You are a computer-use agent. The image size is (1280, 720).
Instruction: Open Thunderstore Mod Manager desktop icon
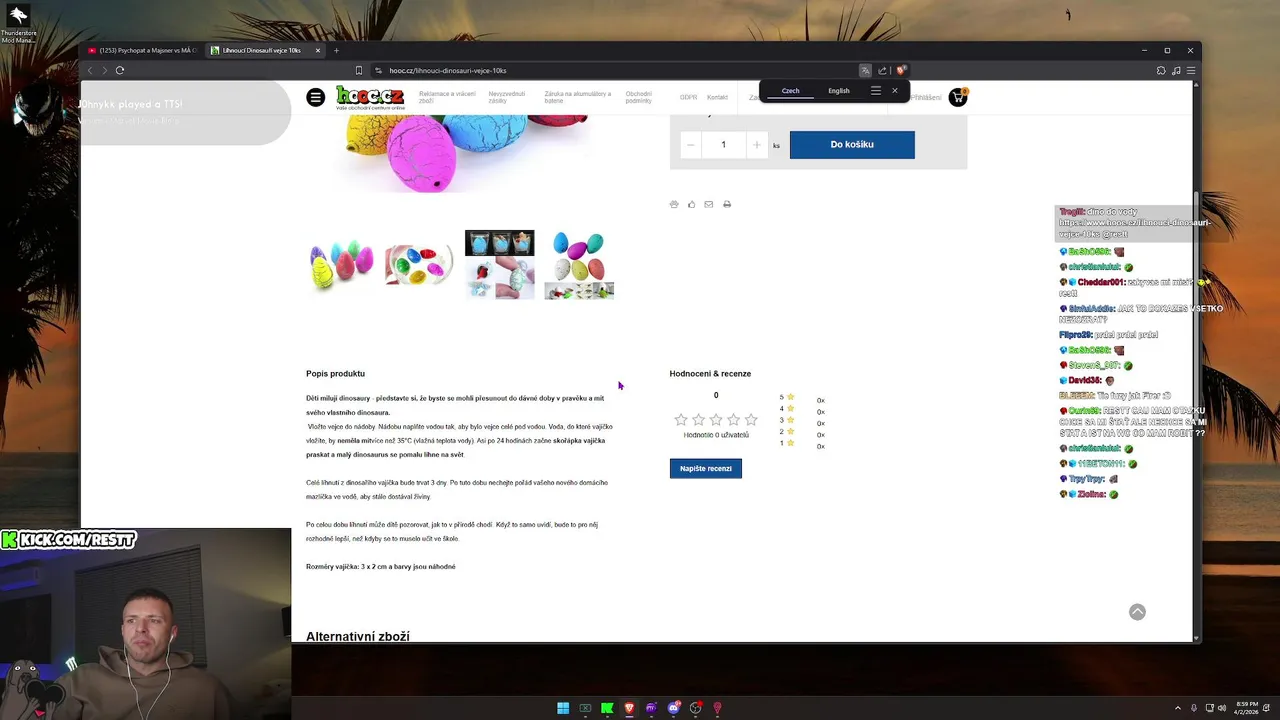point(18,24)
